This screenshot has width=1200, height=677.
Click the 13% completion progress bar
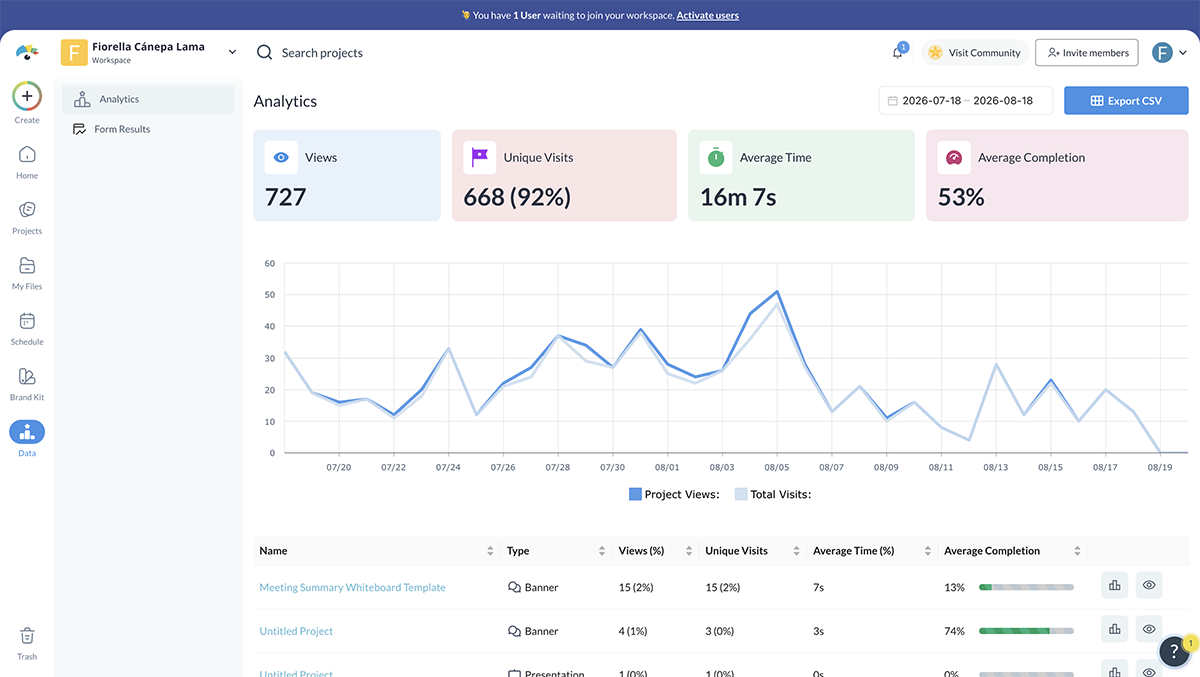coord(1026,588)
